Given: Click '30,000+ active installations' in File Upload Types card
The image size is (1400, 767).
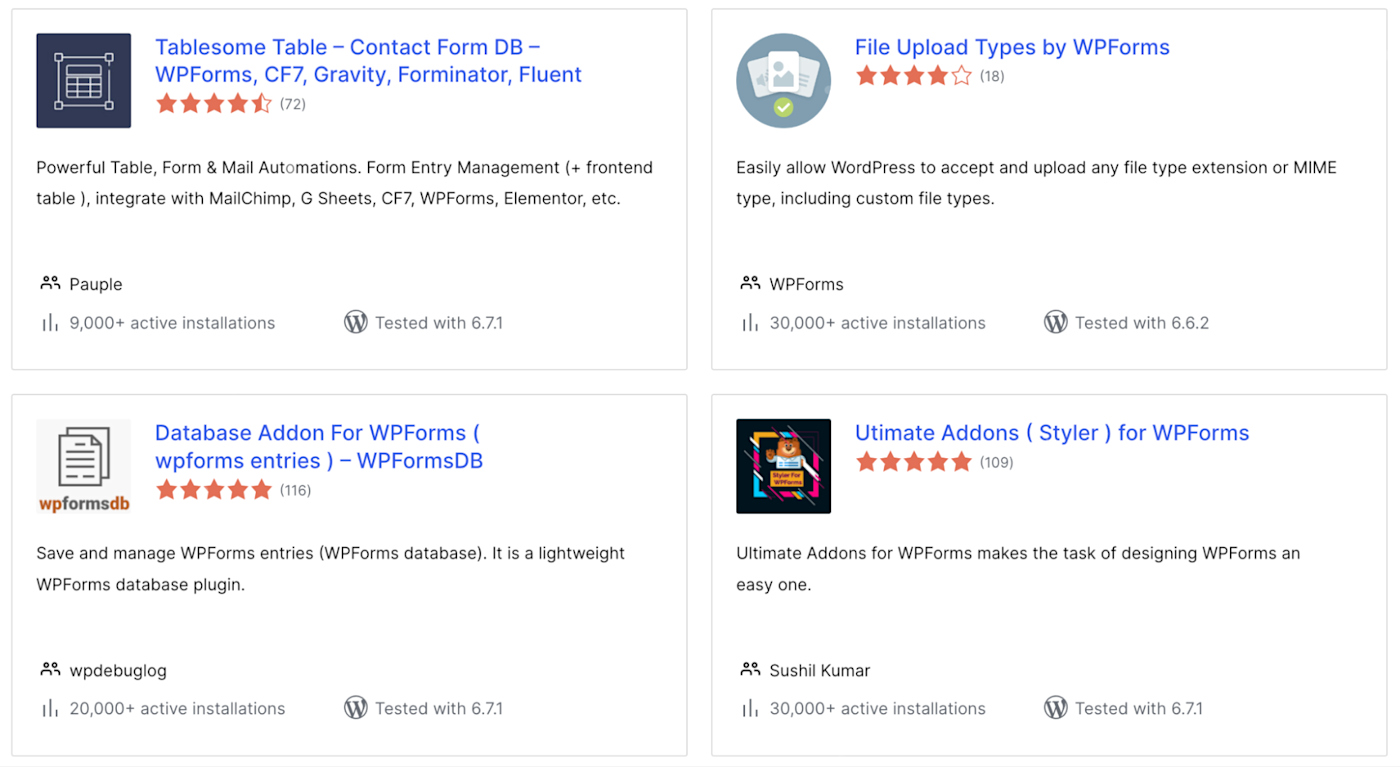Looking at the screenshot, I should [x=878, y=323].
